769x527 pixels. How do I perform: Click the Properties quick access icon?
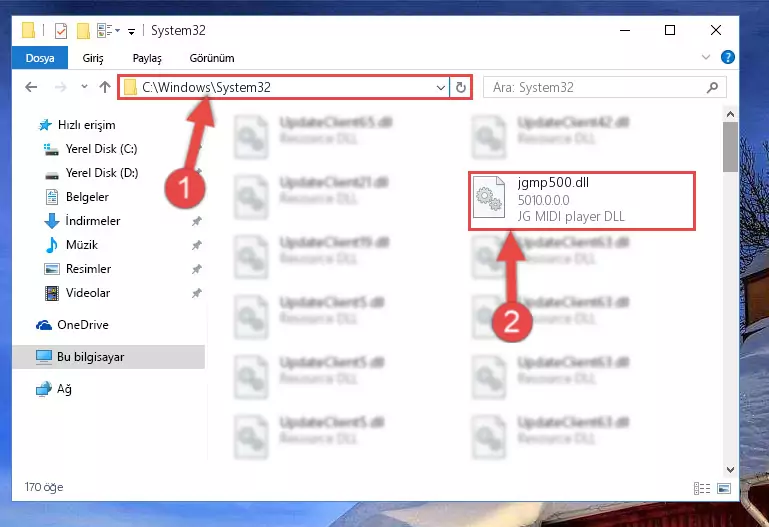[x=60, y=31]
